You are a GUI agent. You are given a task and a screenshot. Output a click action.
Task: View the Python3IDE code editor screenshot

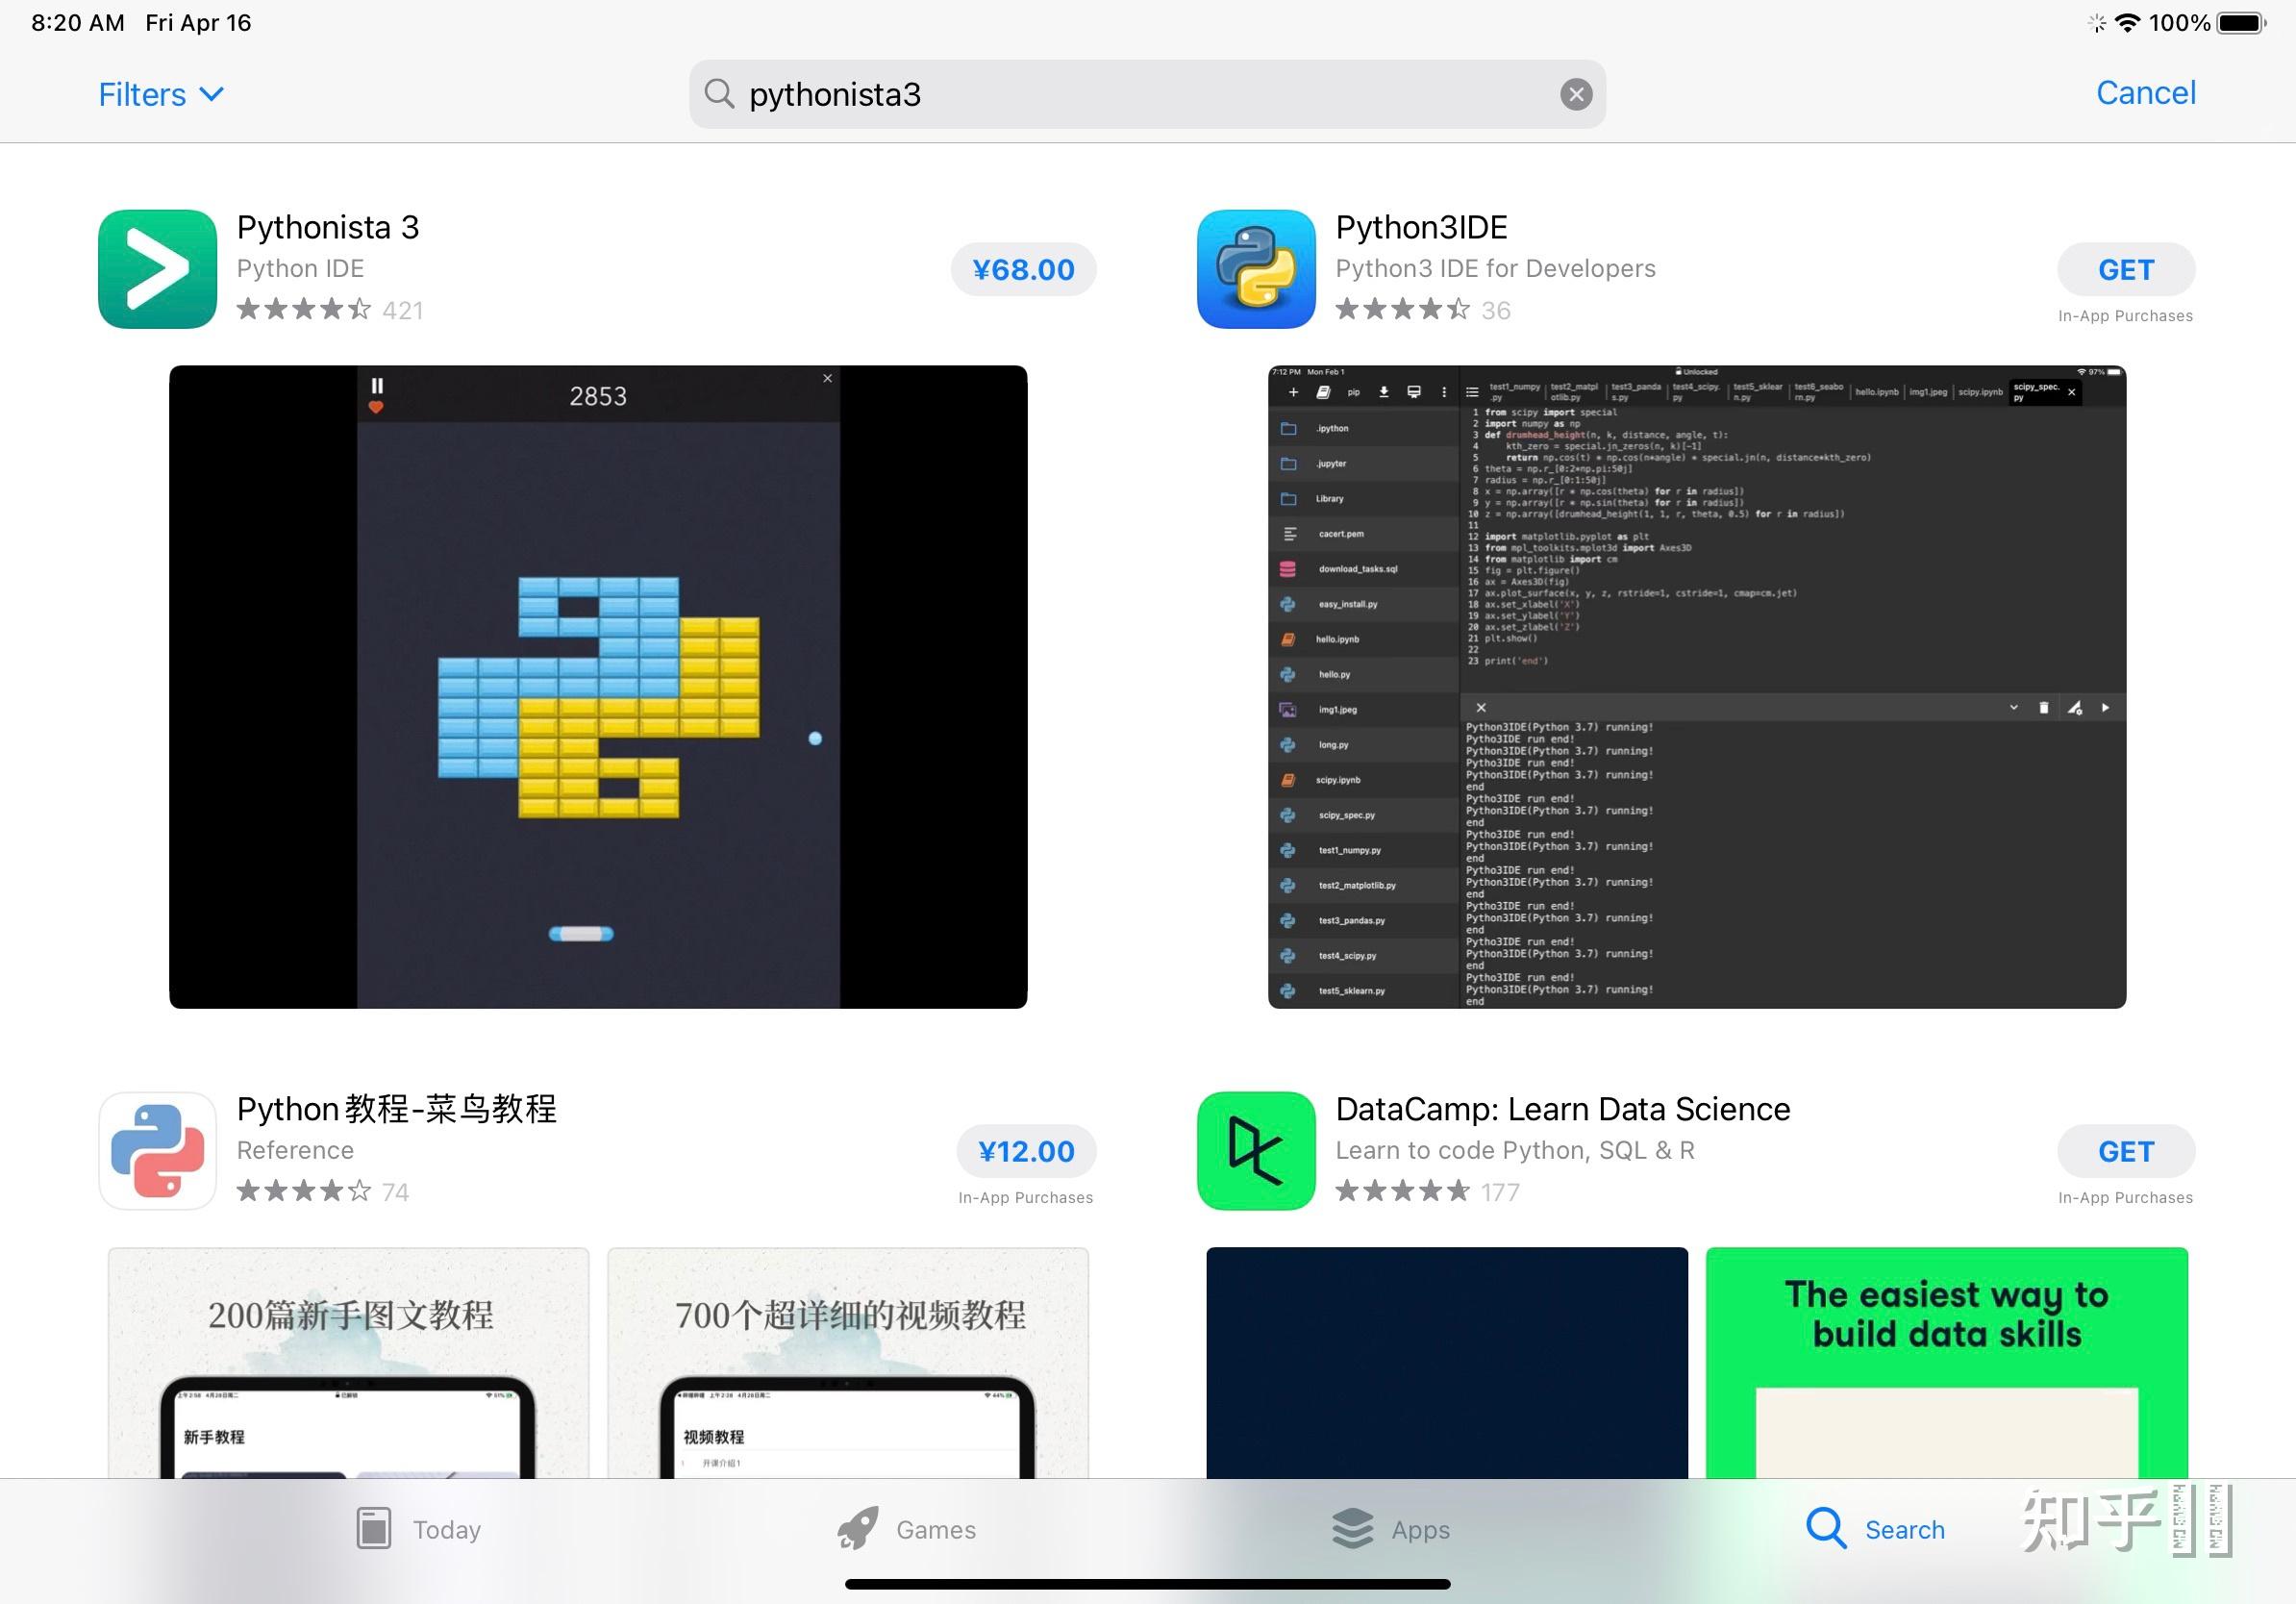(1696, 686)
